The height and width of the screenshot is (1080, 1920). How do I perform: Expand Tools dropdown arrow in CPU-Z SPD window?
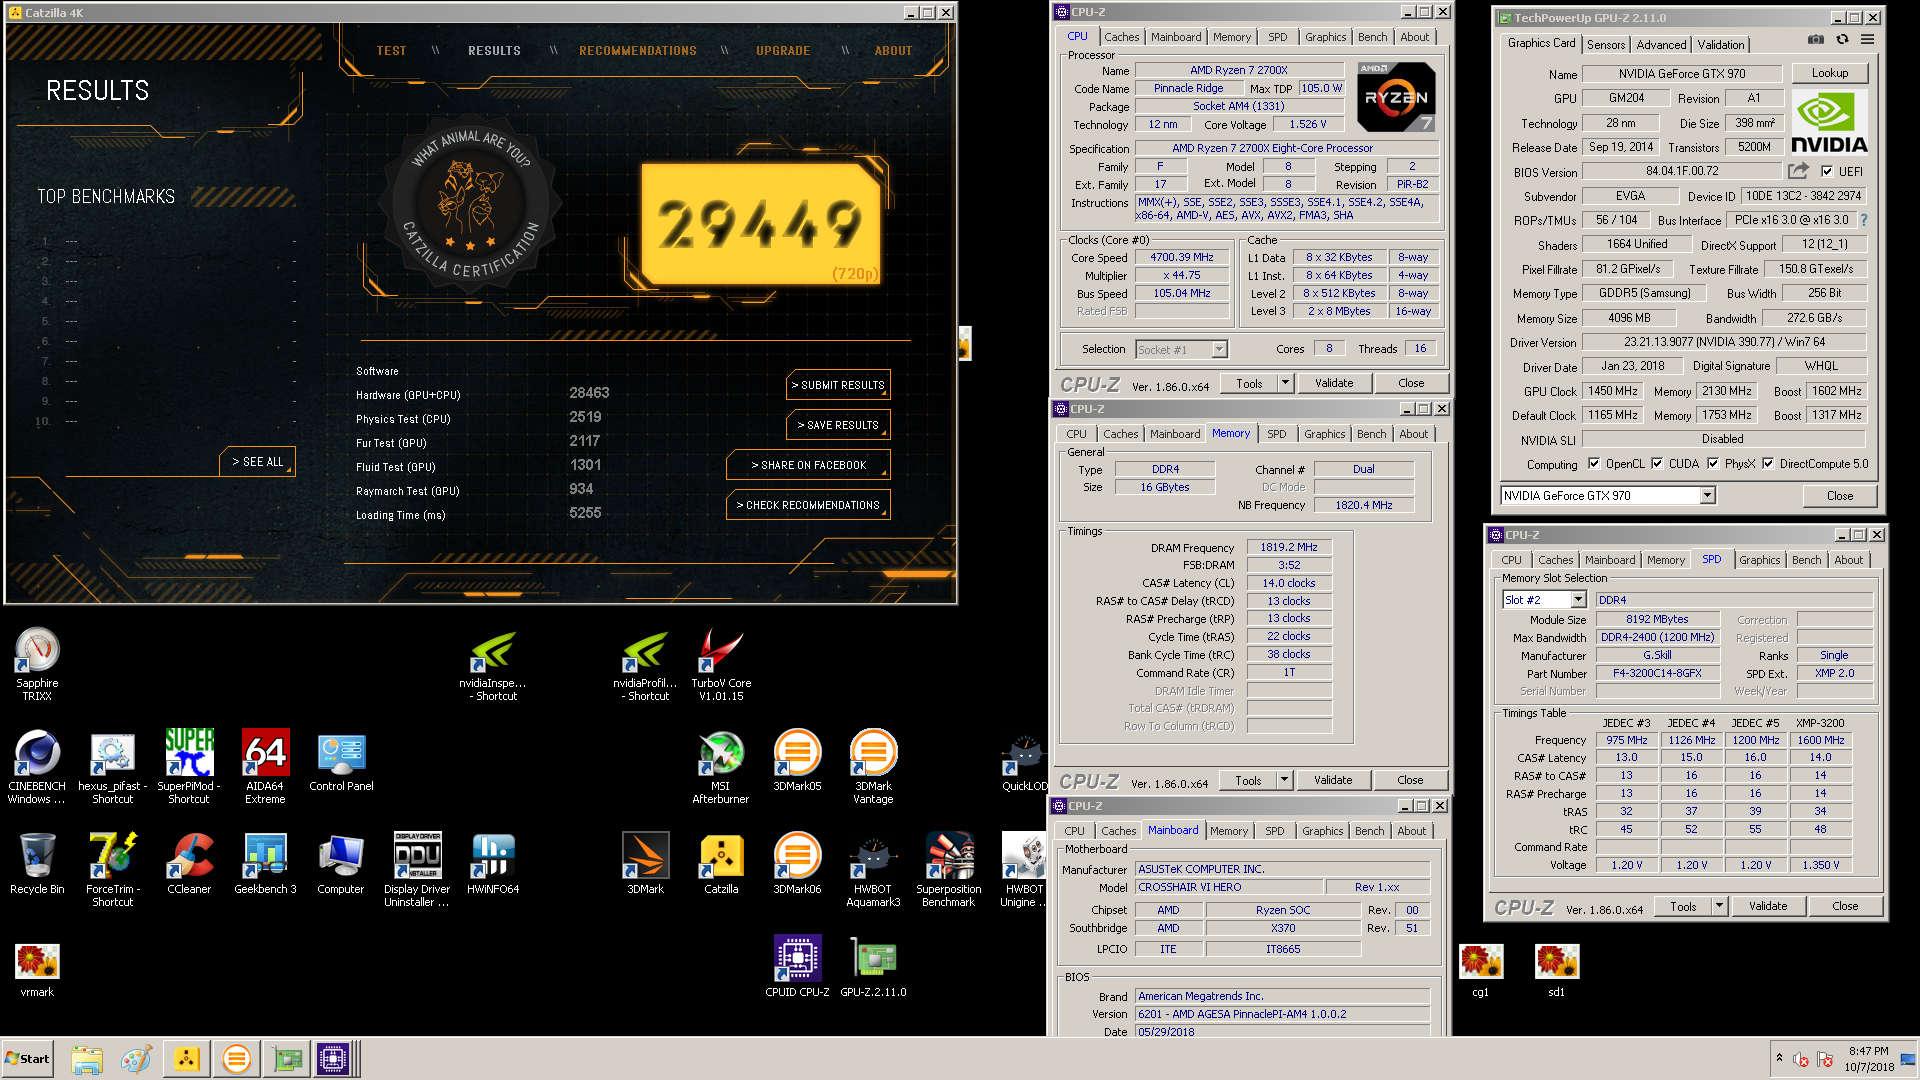1719,906
